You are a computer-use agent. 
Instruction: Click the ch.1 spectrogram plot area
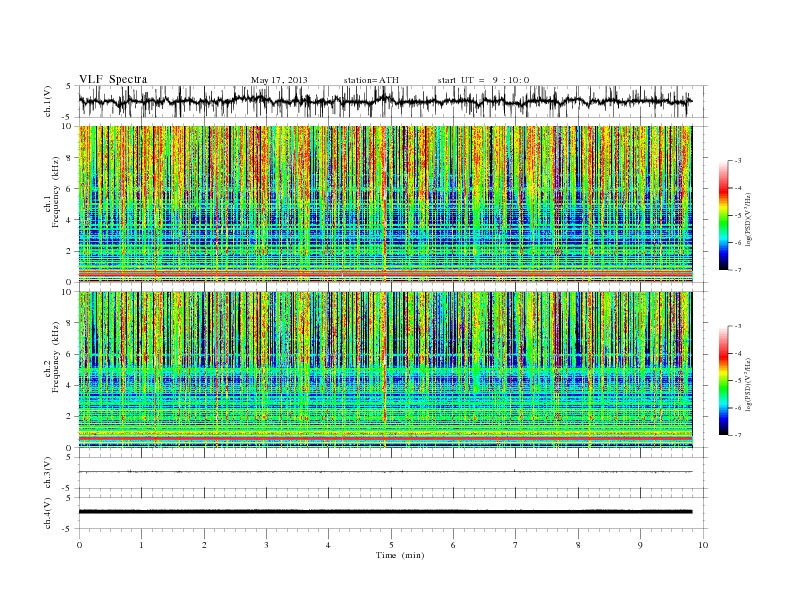point(385,204)
